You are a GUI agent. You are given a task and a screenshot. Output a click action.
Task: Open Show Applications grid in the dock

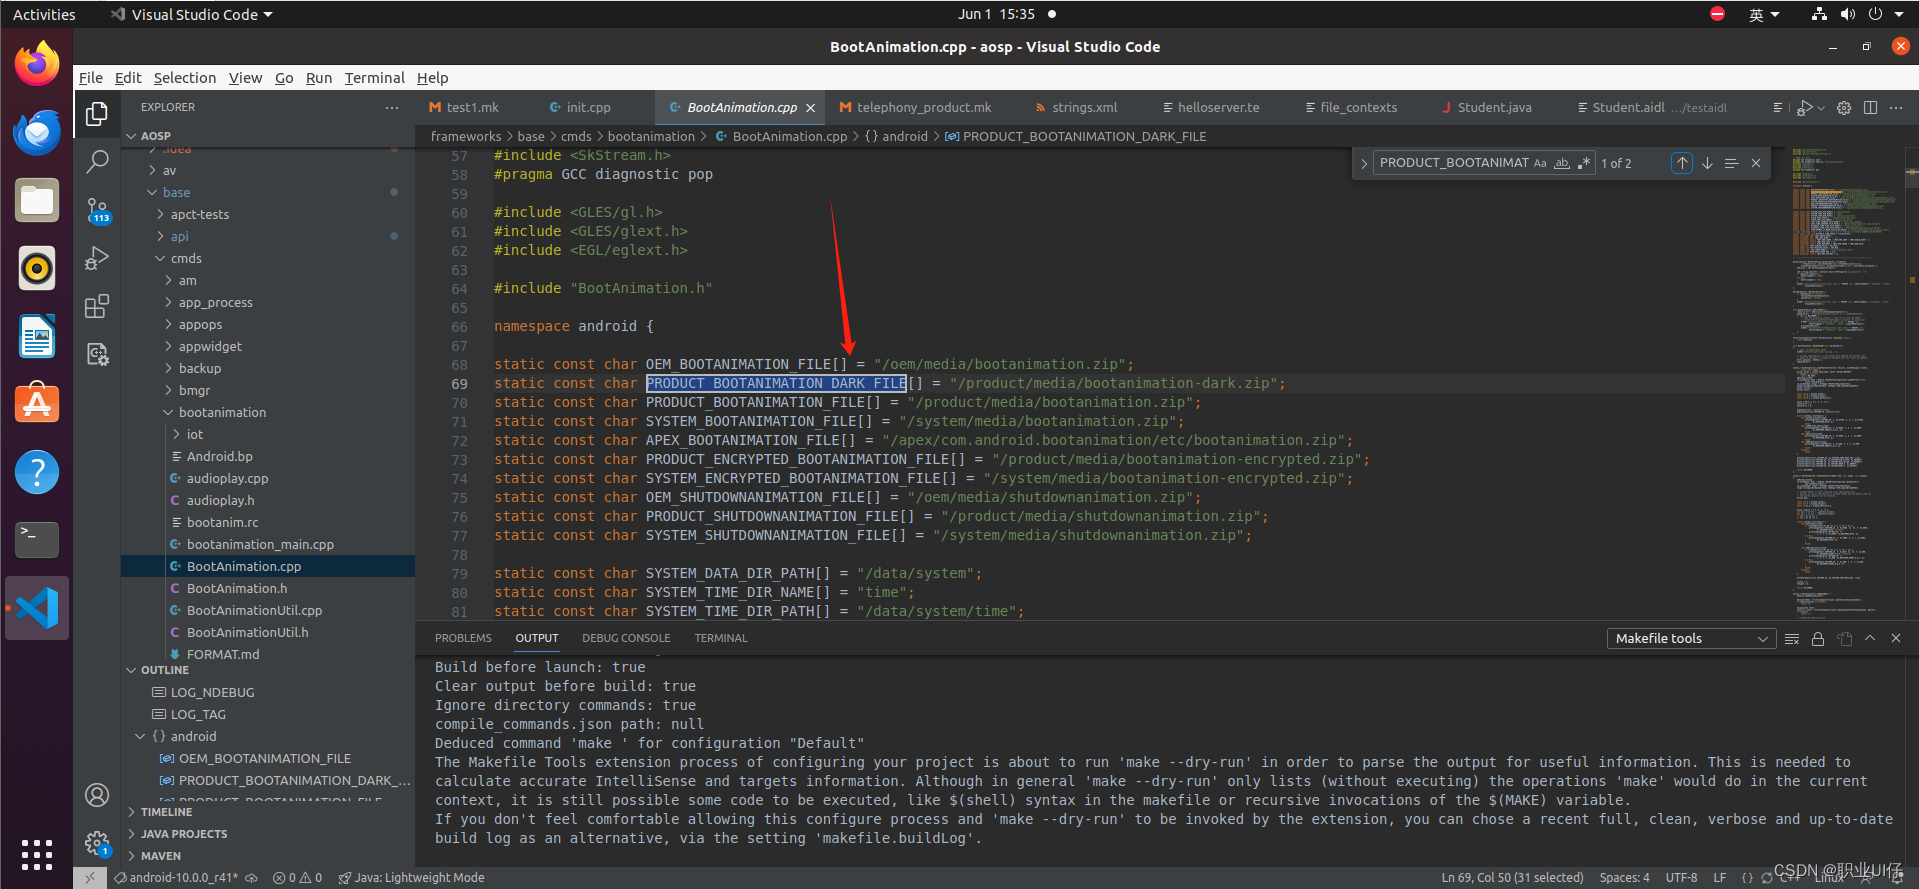point(37,855)
